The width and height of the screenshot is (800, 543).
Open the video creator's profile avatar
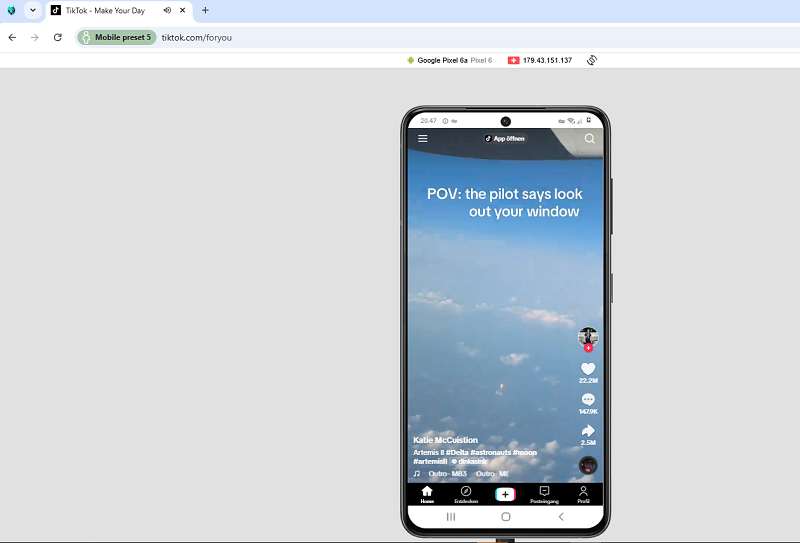click(588, 336)
